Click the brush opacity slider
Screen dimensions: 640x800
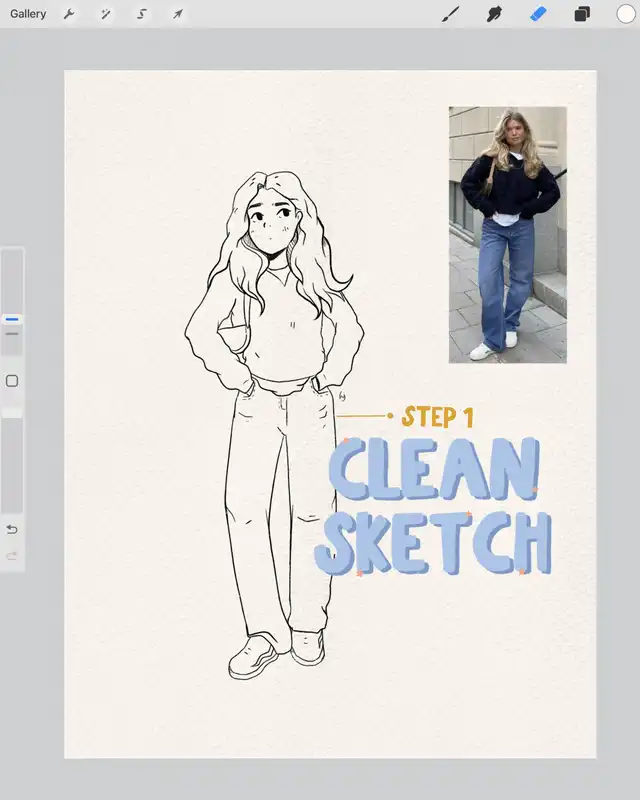pyautogui.click(x=12, y=460)
